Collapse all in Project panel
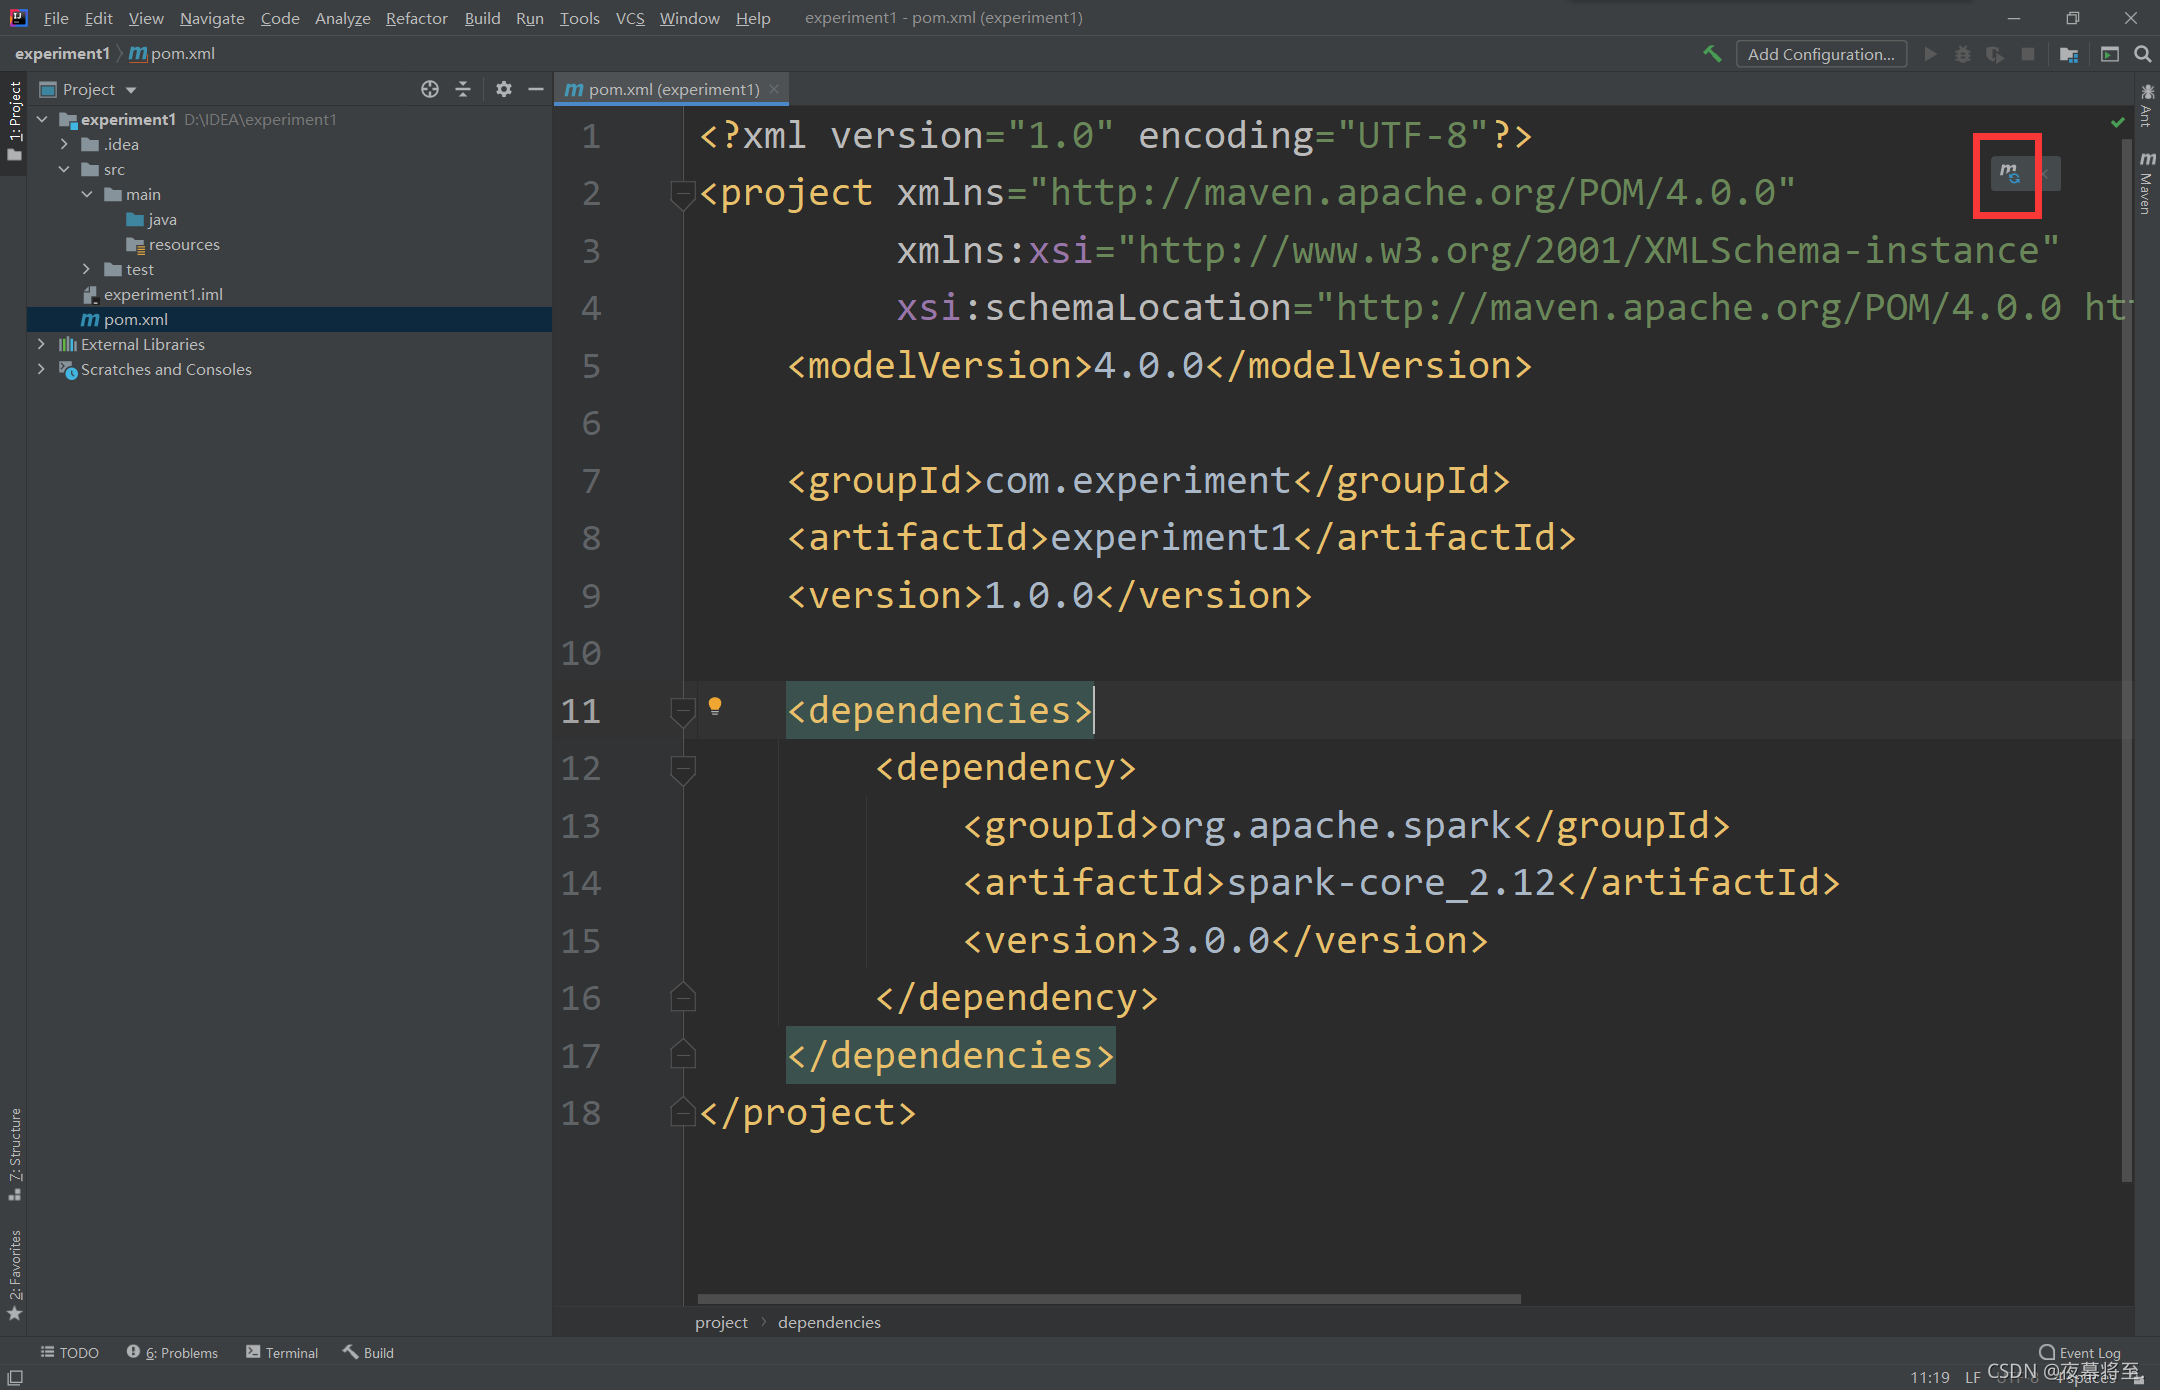Screen dimensions: 2160x1390 click(x=463, y=89)
